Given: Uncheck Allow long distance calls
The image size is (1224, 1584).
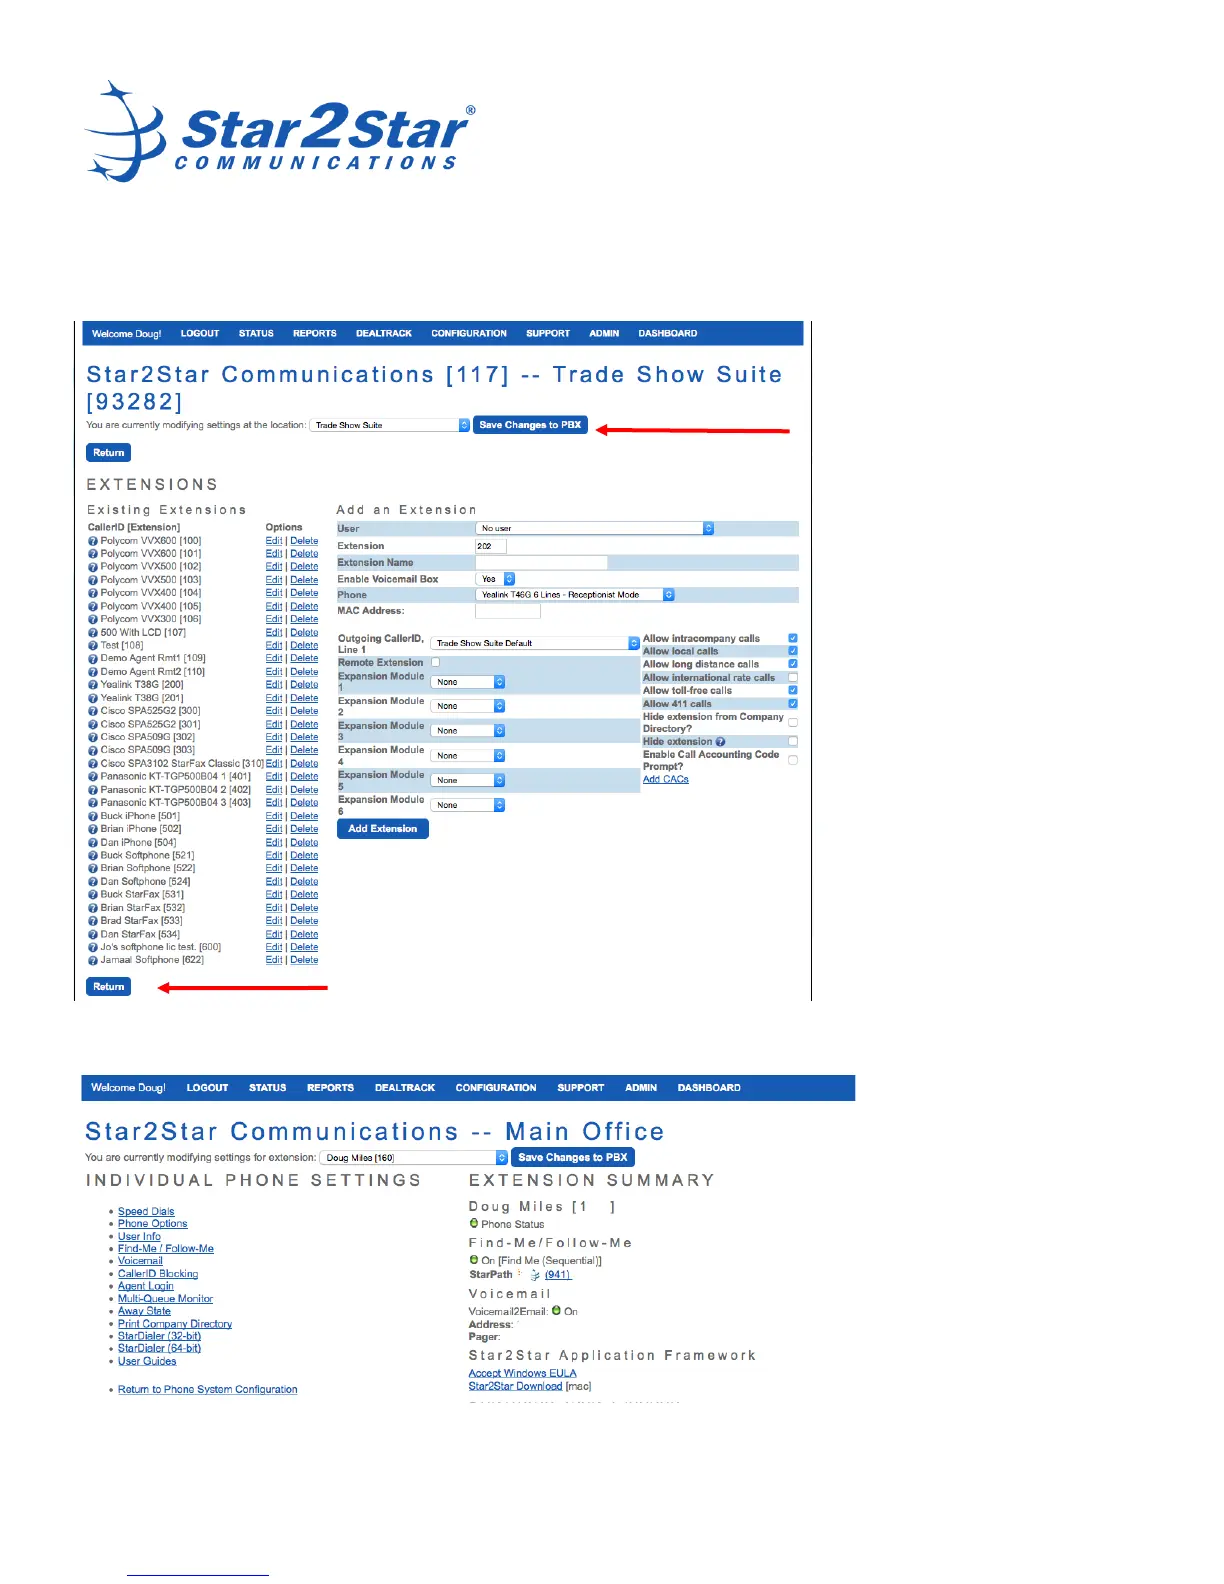Looking at the screenshot, I should 793,664.
